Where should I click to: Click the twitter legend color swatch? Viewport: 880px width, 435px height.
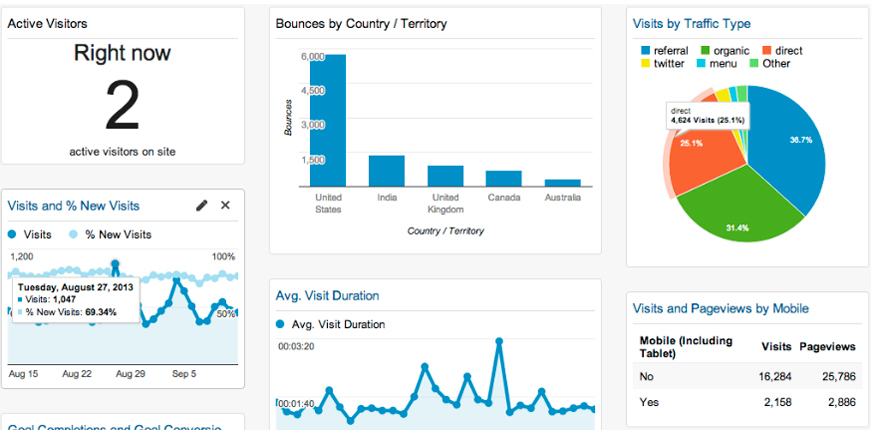click(645, 64)
